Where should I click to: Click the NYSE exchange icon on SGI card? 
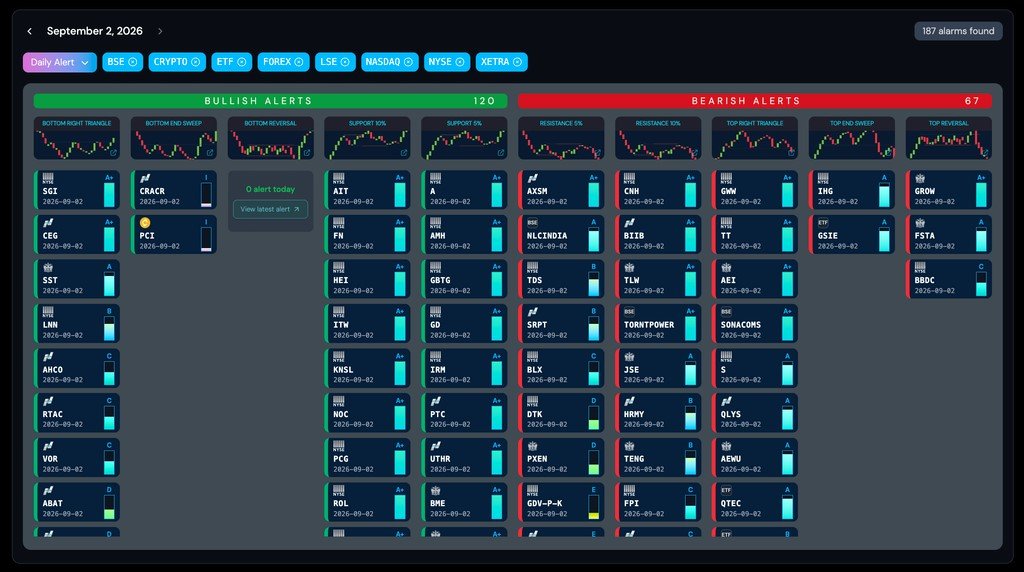(x=48, y=178)
